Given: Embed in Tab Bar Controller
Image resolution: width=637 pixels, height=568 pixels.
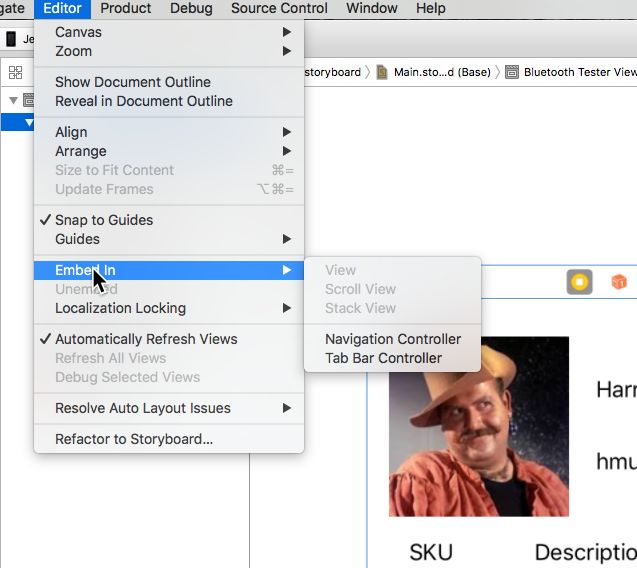Looking at the screenshot, I should [392, 358].
